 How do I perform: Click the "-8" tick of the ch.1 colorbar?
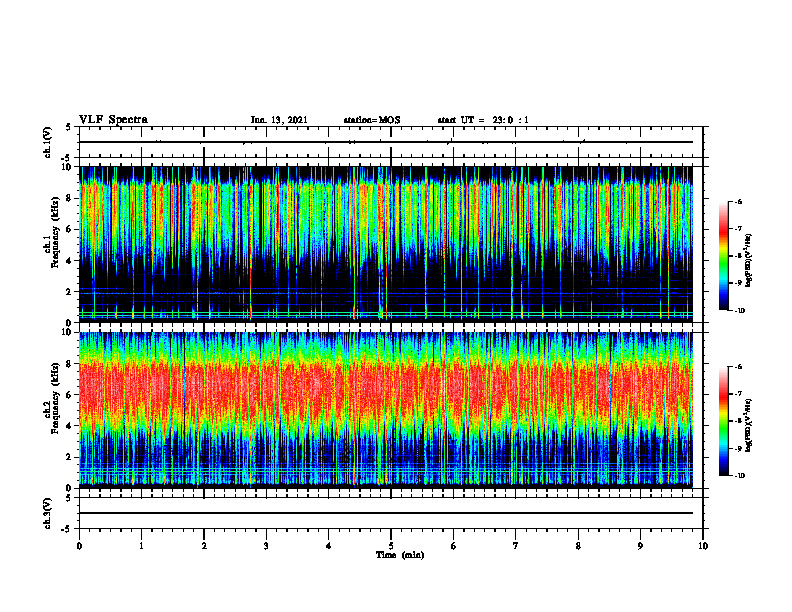coord(738,256)
